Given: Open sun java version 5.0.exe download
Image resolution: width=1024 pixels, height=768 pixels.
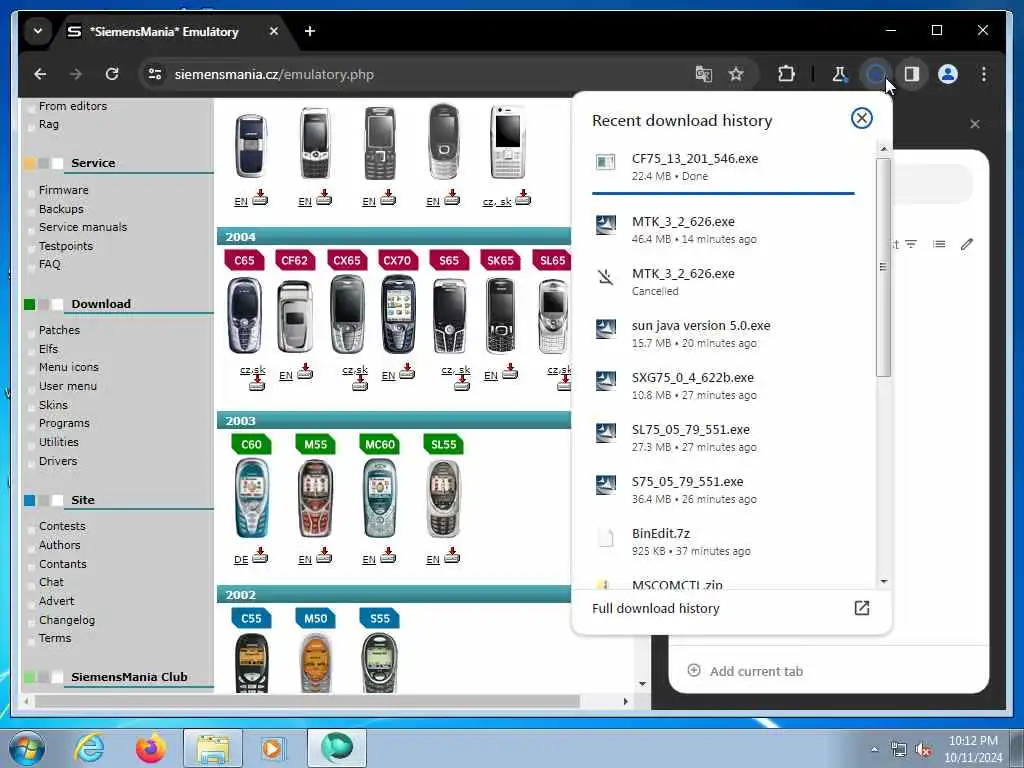Looking at the screenshot, I should click(723, 334).
